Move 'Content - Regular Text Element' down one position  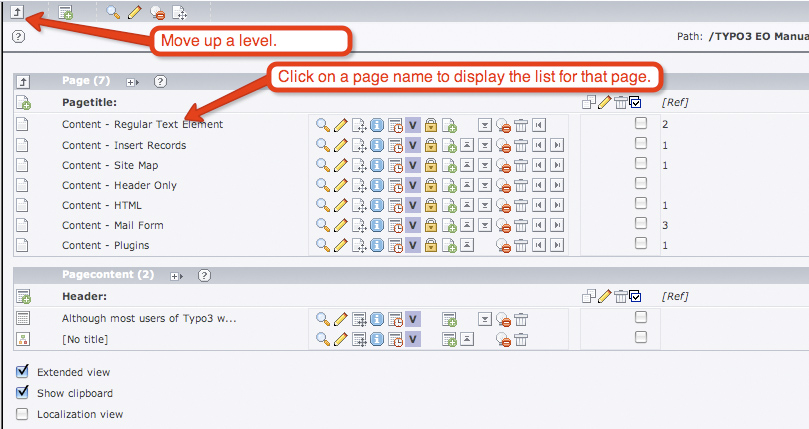coord(484,125)
